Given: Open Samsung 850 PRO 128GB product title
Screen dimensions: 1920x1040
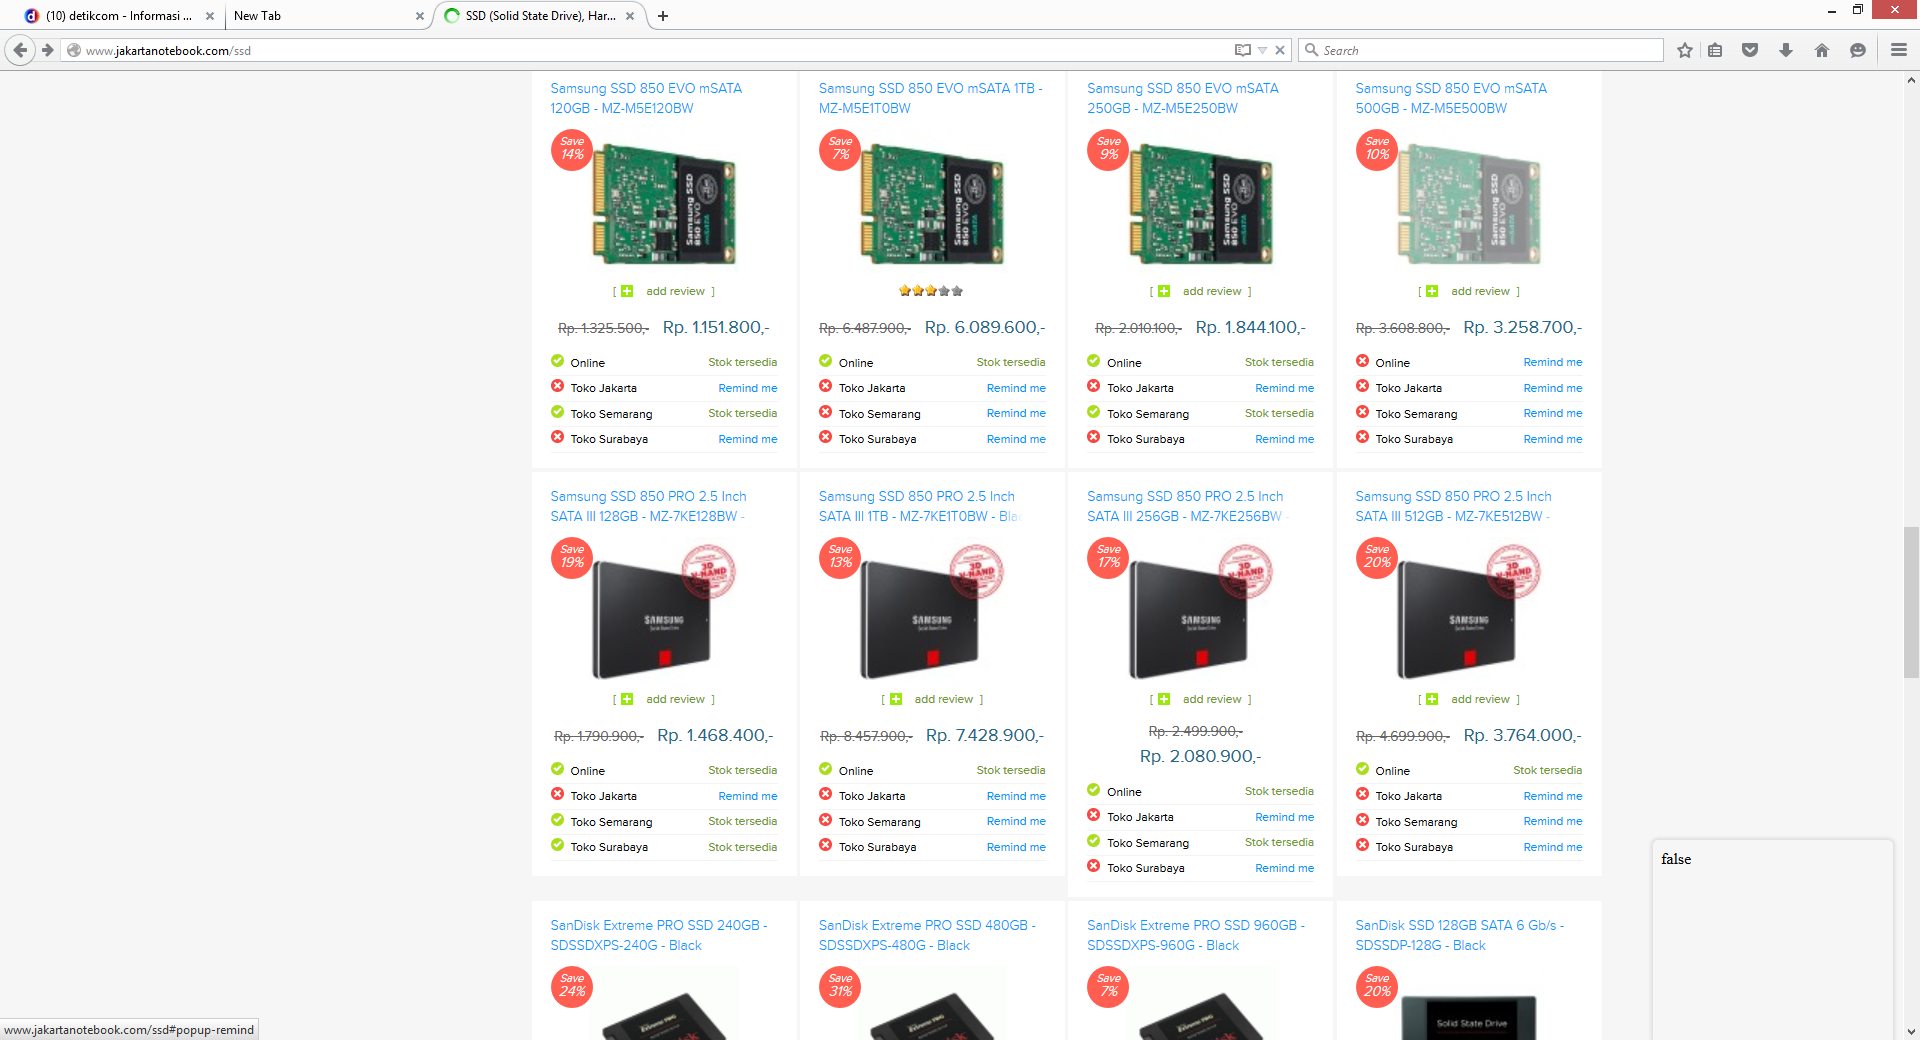Looking at the screenshot, I should (x=648, y=506).
